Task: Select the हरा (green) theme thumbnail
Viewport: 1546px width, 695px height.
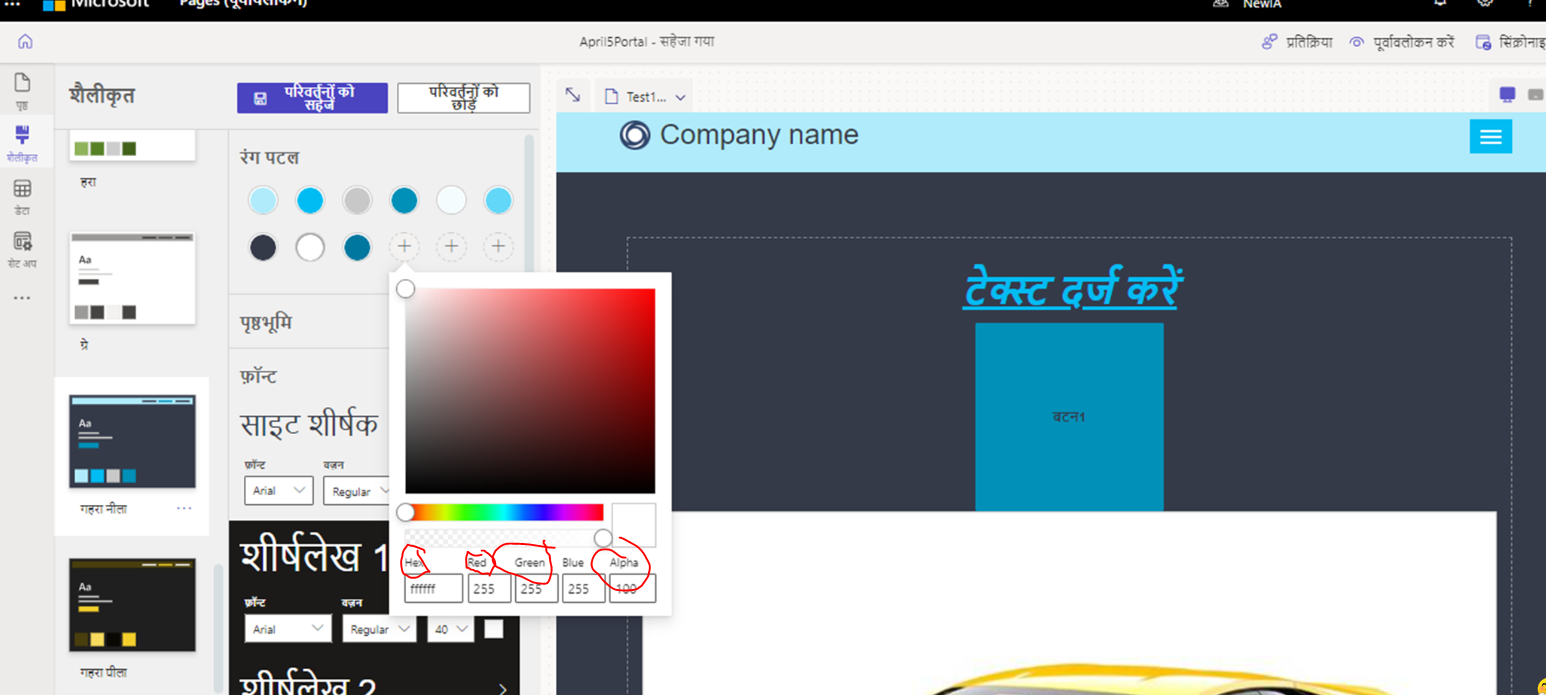Action: click(x=132, y=146)
